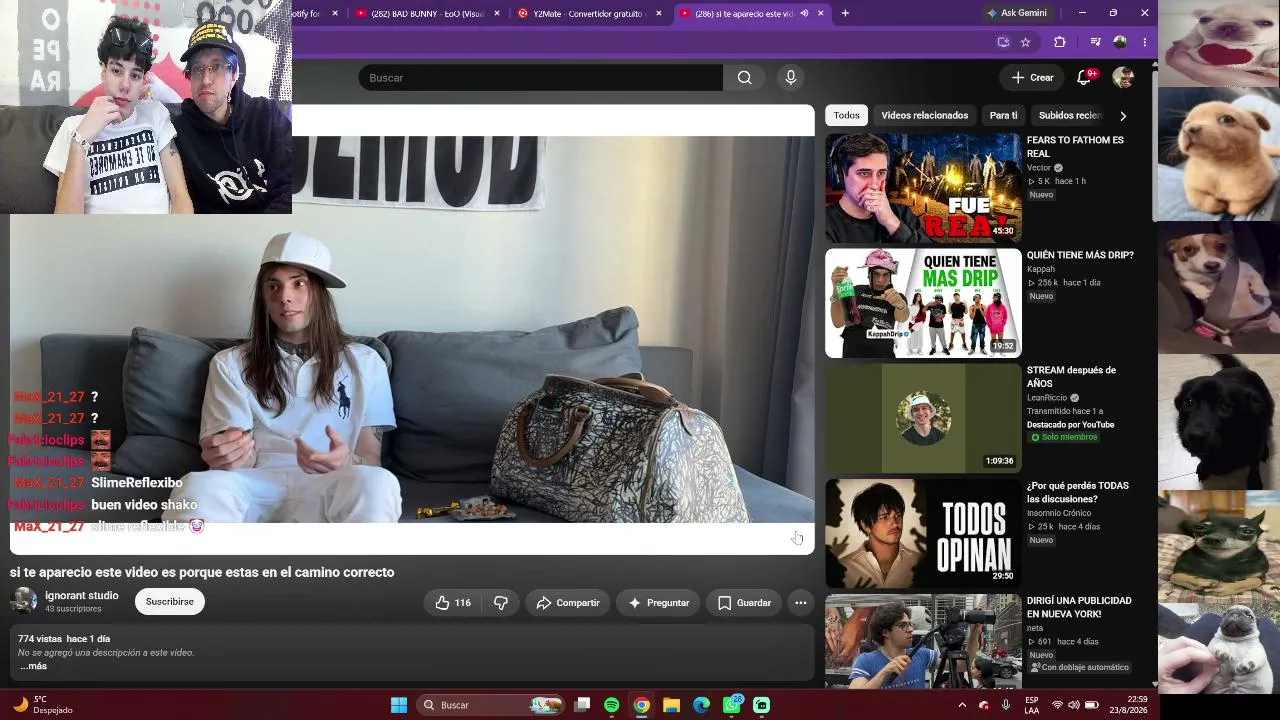The image size is (1280, 720).
Task: Open ignorant studio channel avatar
Action: [x=24, y=601]
